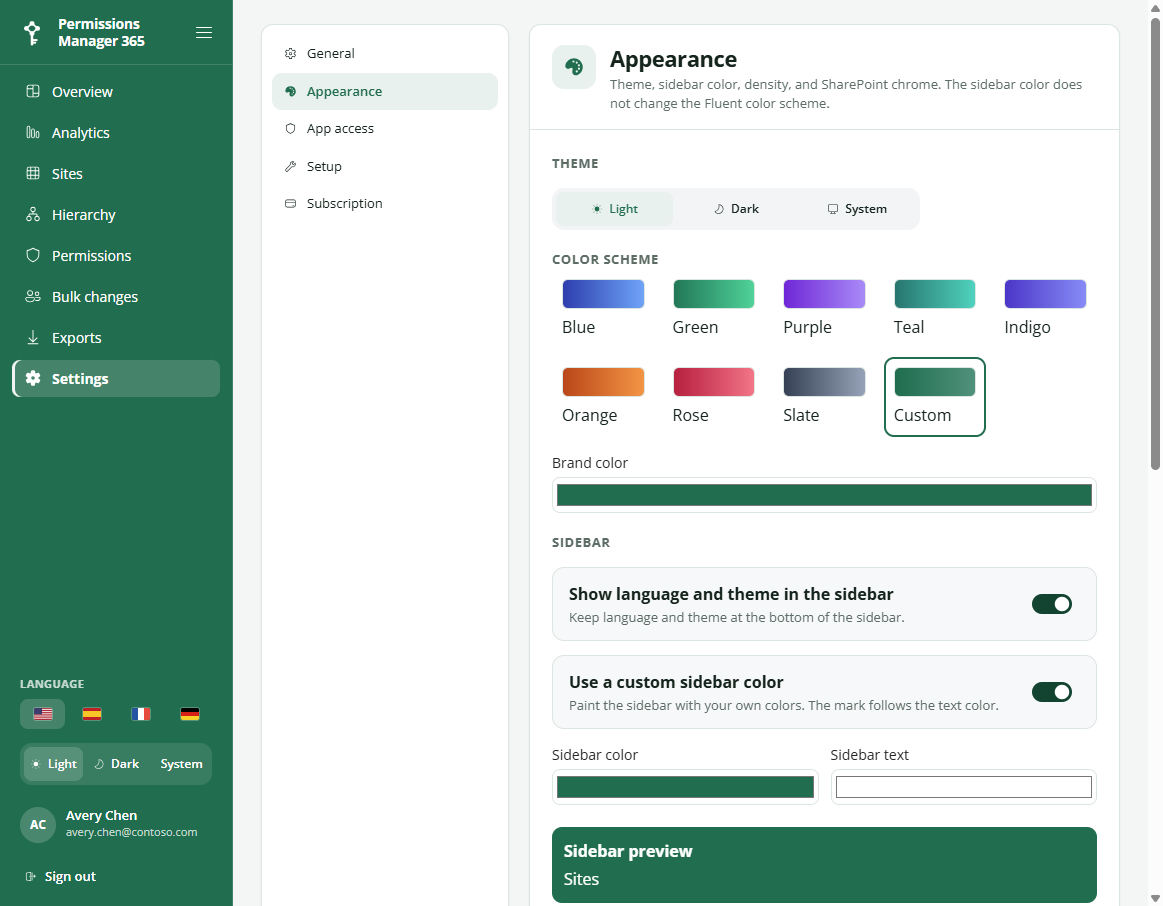Switch sidebar theme toggle to System
1163x906 pixels.
[x=181, y=764]
